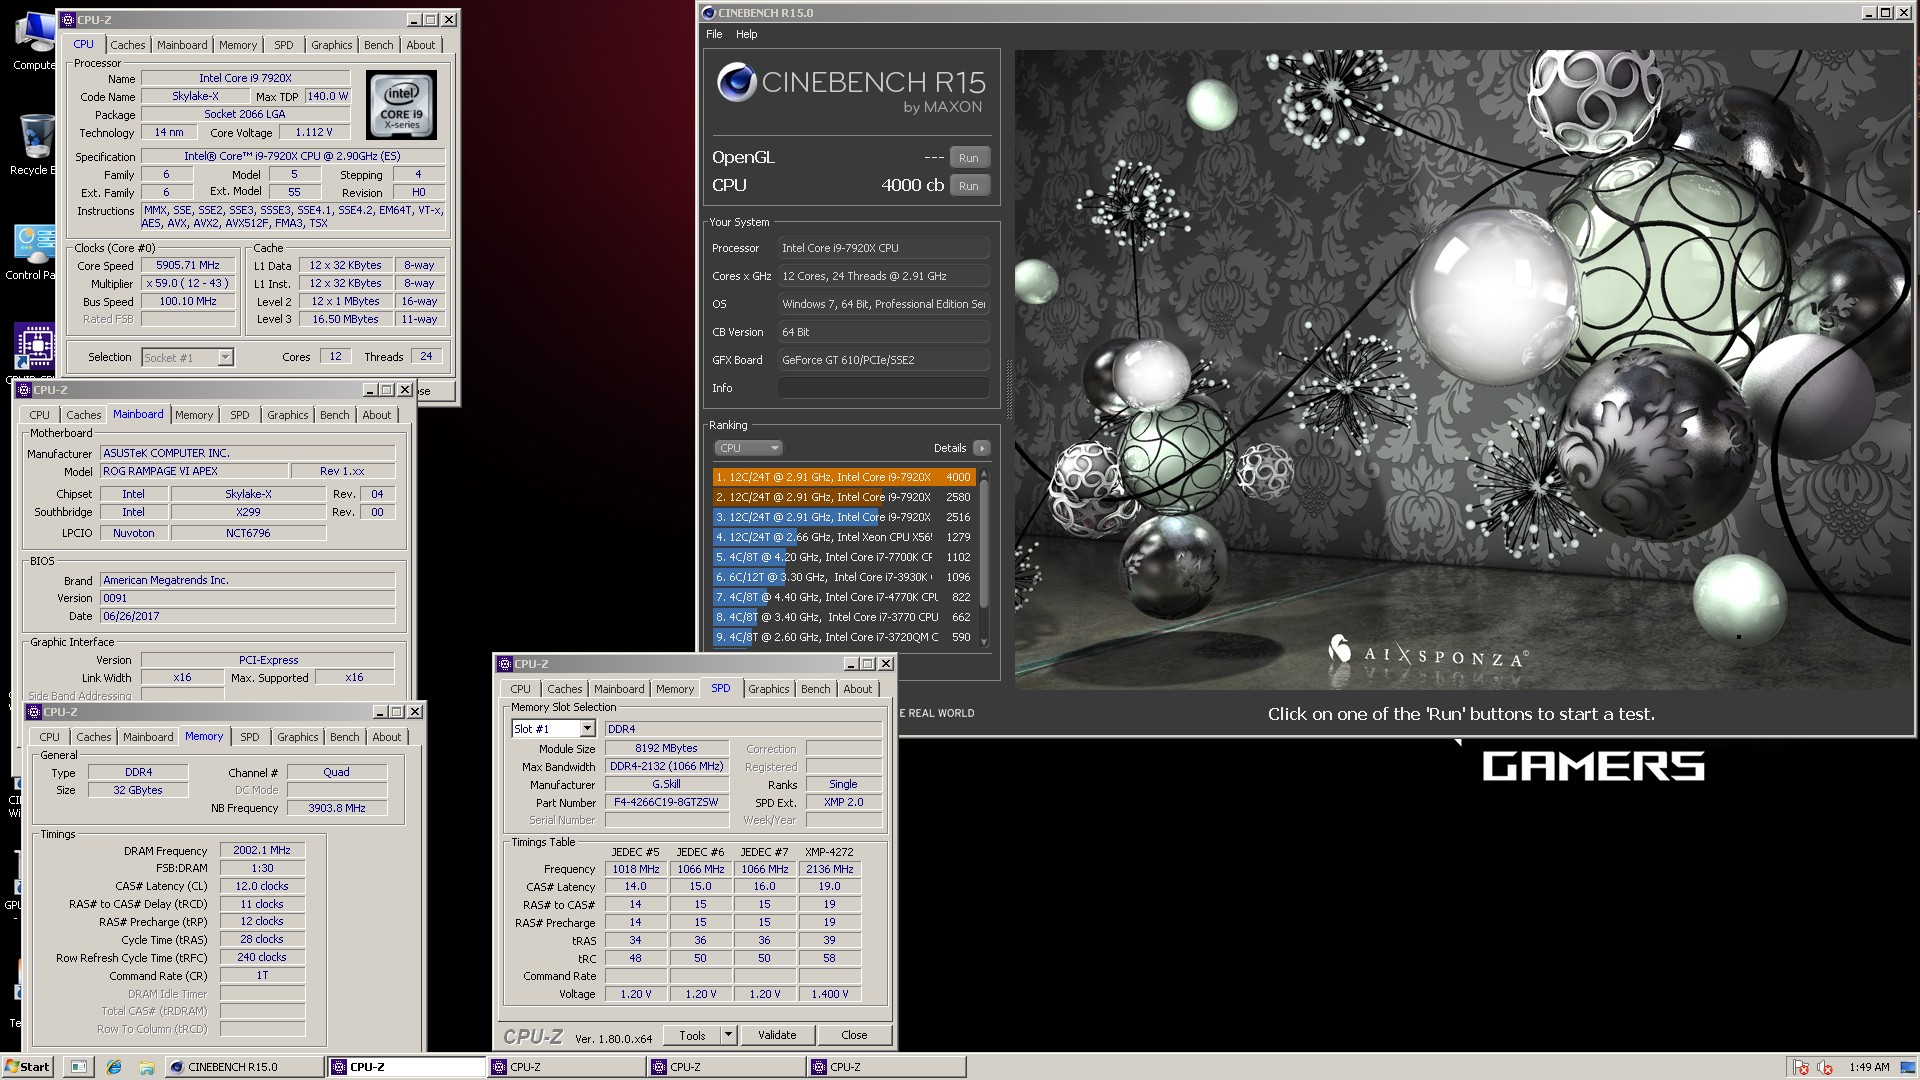Select Mainboard tab in the CPU-Z SPD window
The width and height of the screenshot is (1920, 1080).
coord(619,689)
